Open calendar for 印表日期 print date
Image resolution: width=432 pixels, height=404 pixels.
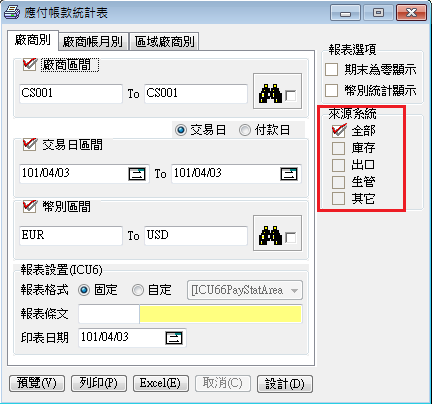coord(174,338)
